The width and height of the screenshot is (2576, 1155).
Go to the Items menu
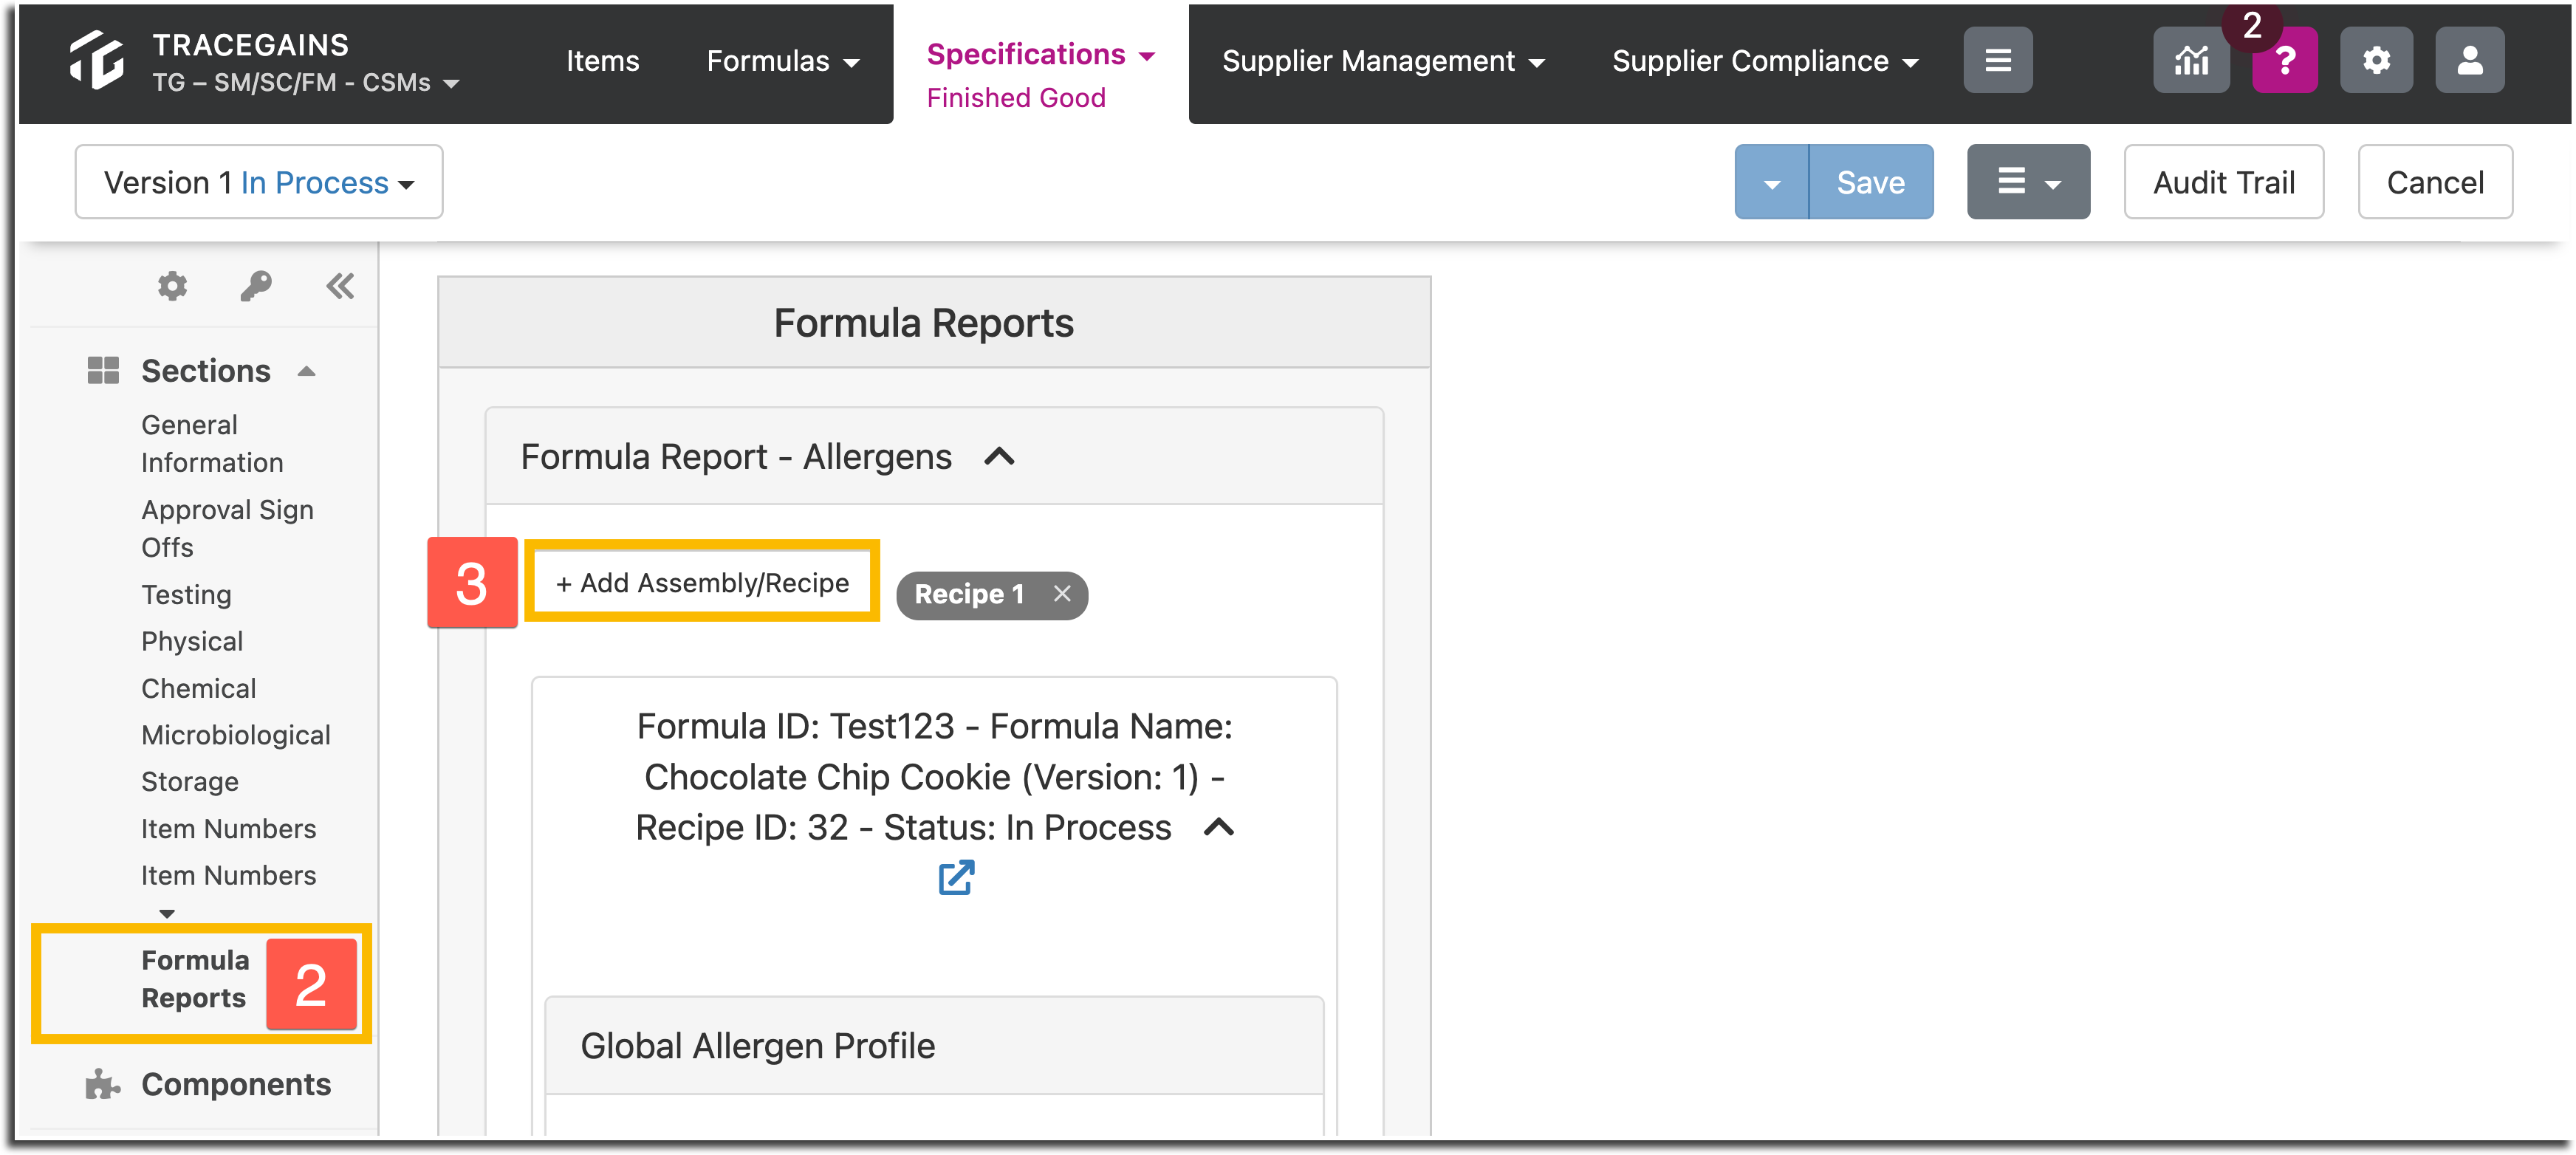(x=602, y=61)
